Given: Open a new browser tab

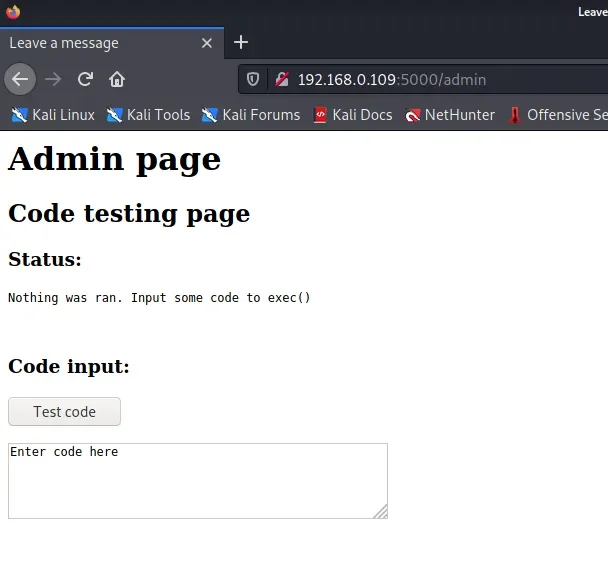Looking at the screenshot, I should tap(240, 42).
